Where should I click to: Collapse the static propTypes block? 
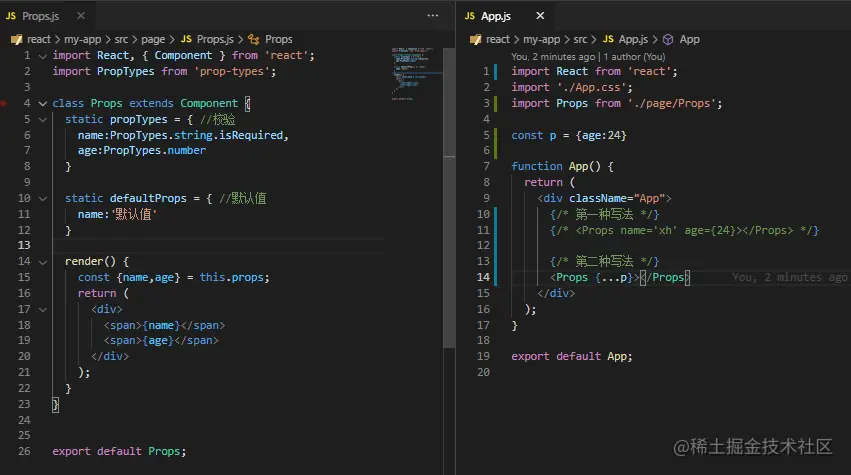click(42, 120)
